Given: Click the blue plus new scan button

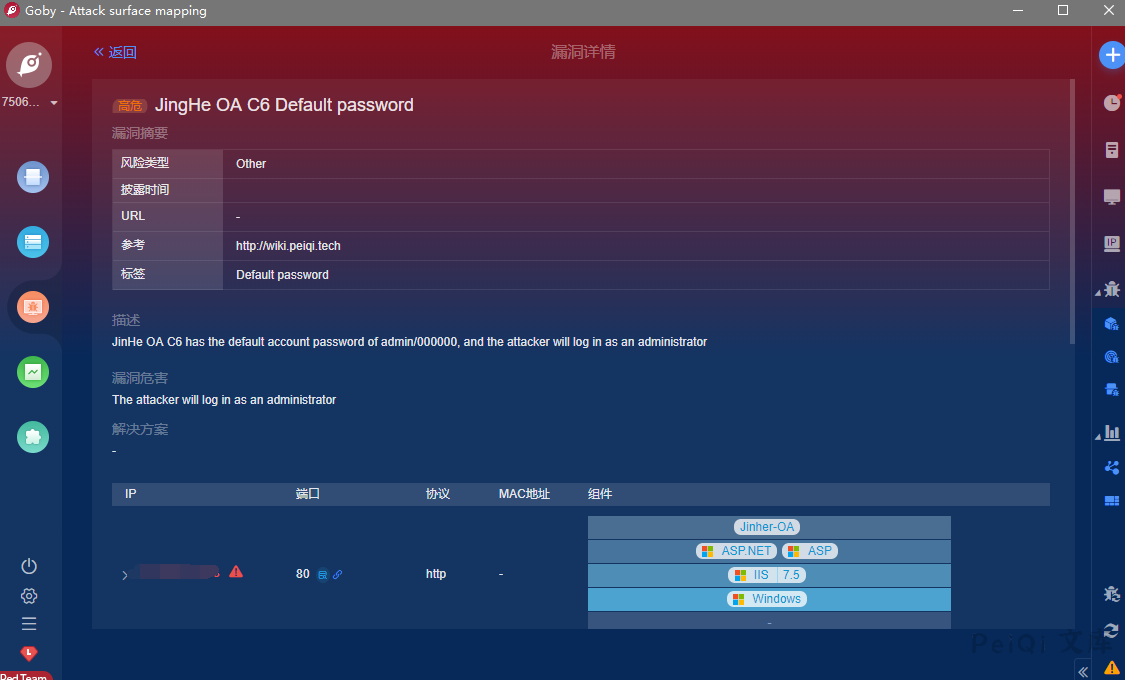Looking at the screenshot, I should click(1111, 55).
